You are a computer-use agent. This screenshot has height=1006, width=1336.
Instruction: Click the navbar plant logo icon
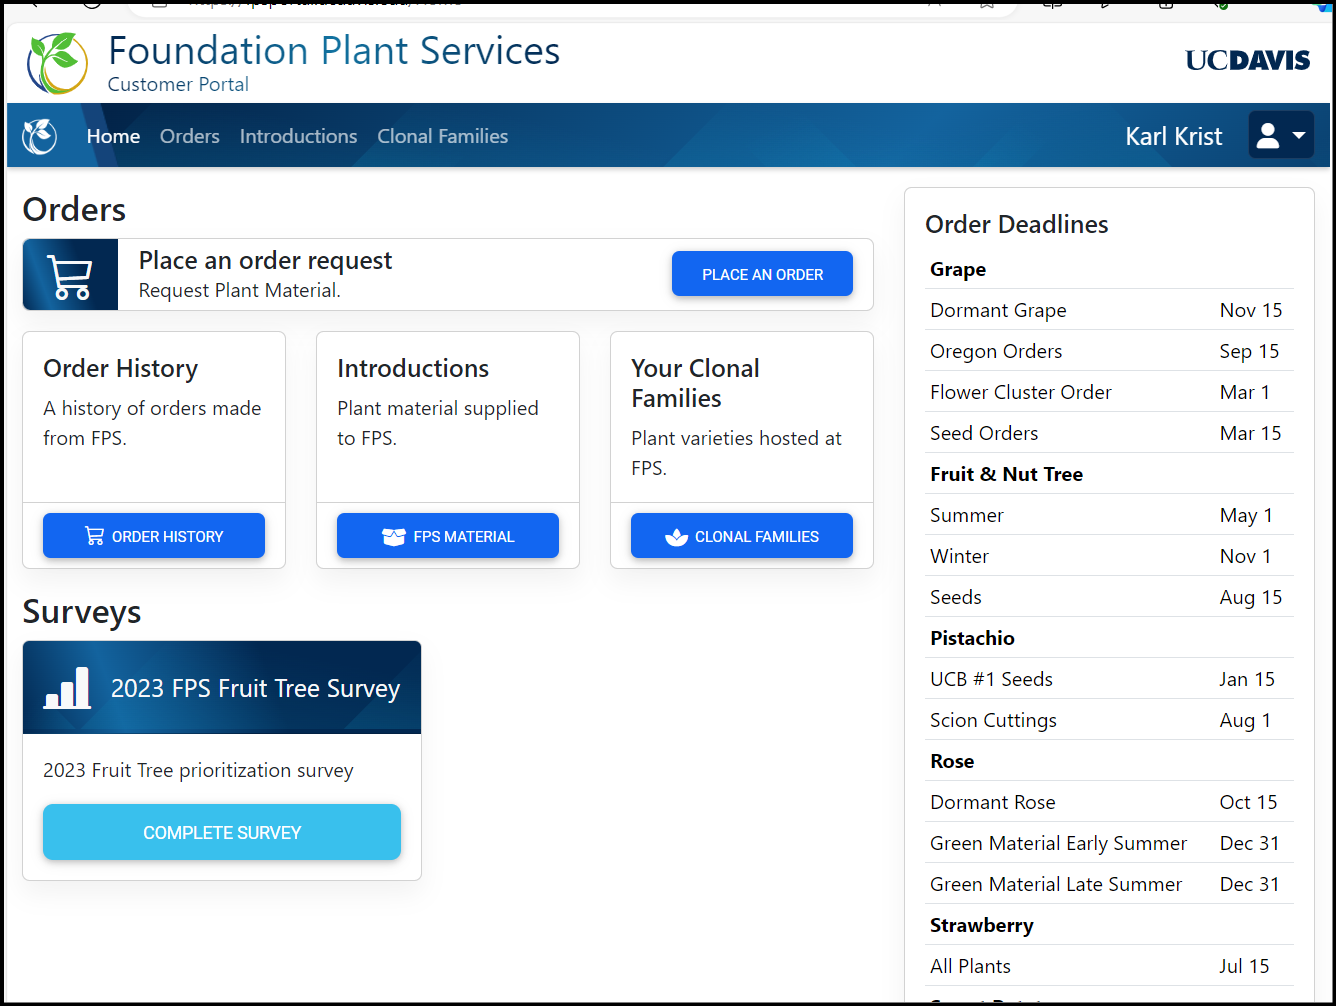[40, 136]
